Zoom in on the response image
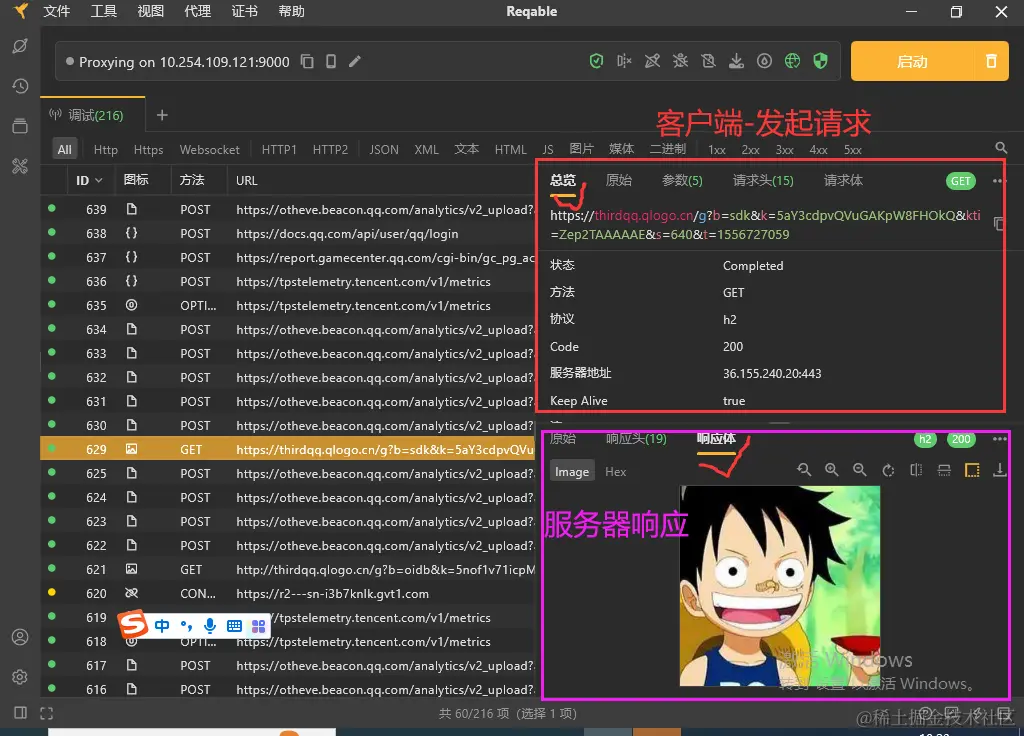The height and width of the screenshot is (736, 1024). [831, 470]
